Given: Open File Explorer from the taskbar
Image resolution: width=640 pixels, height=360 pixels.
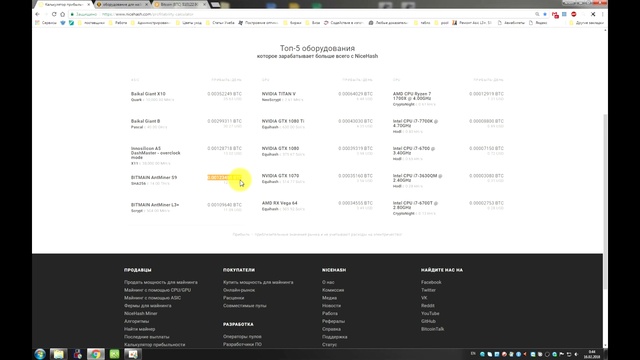Looking at the screenshot, I should tap(58, 354).
